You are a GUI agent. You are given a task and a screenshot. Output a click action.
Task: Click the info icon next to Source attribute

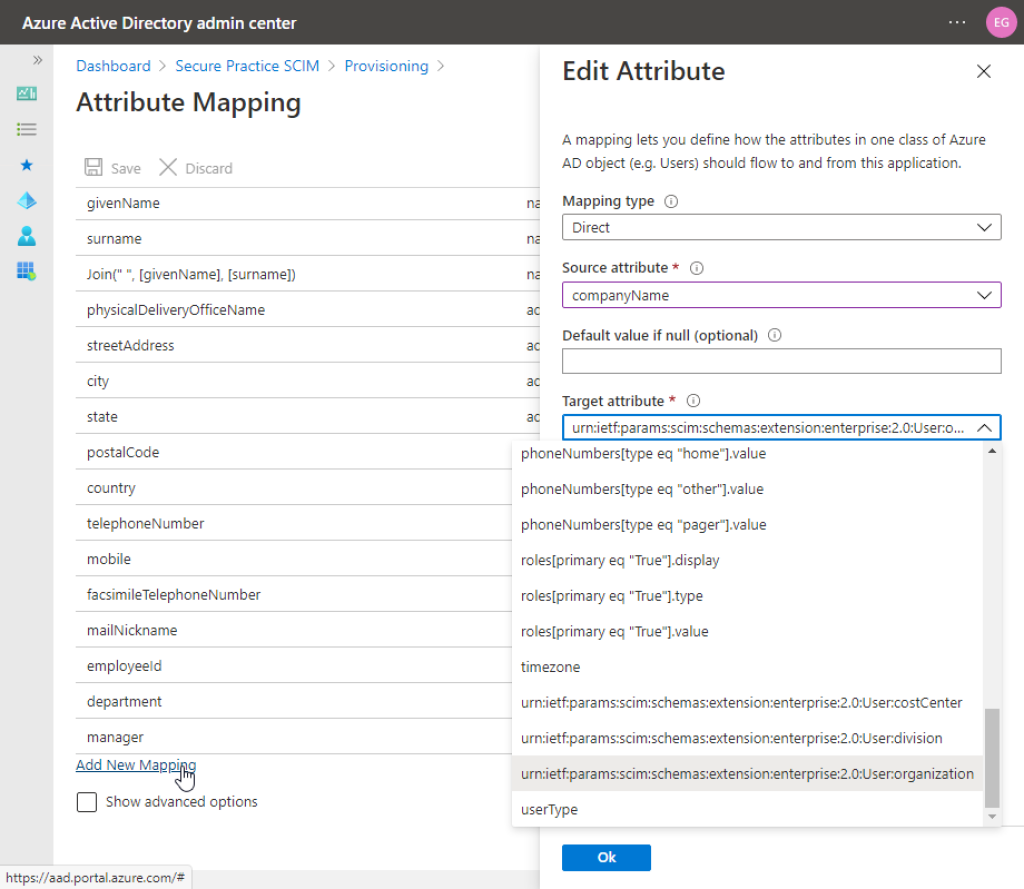(x=697, y=268)
